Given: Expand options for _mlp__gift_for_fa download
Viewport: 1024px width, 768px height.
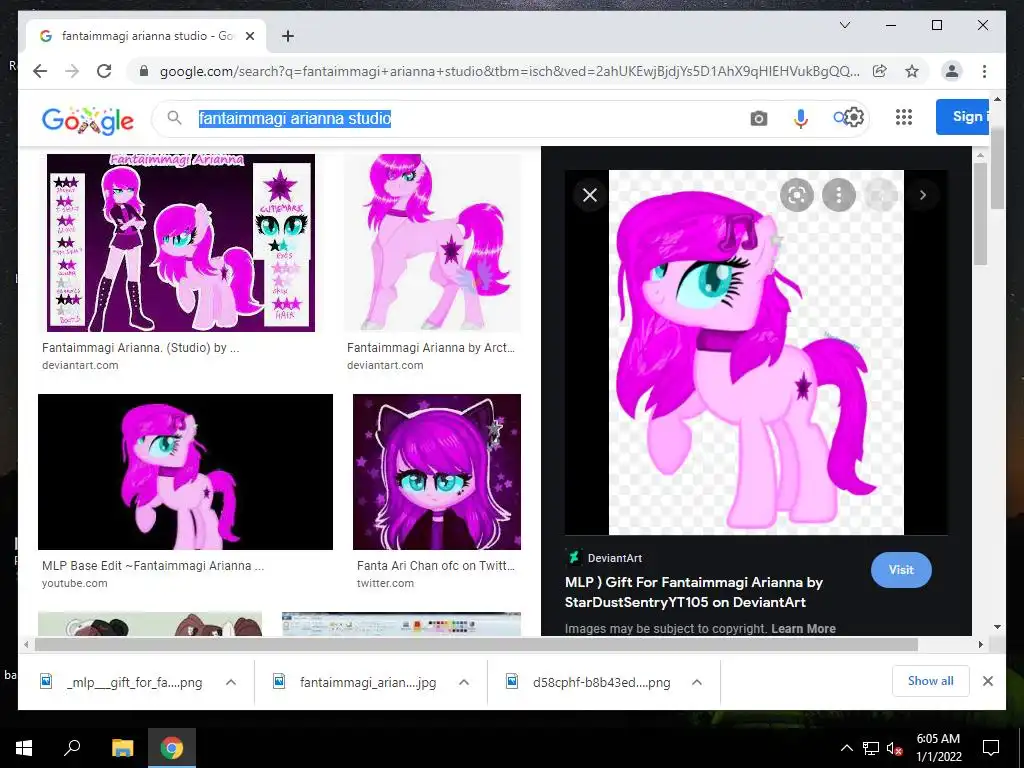Looking at the screenshot, I should coord(231,682).
